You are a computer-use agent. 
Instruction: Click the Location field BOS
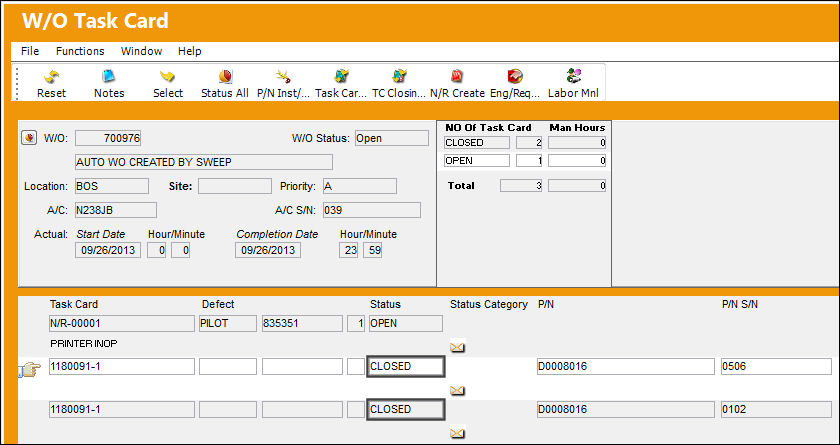coord(112,186)
